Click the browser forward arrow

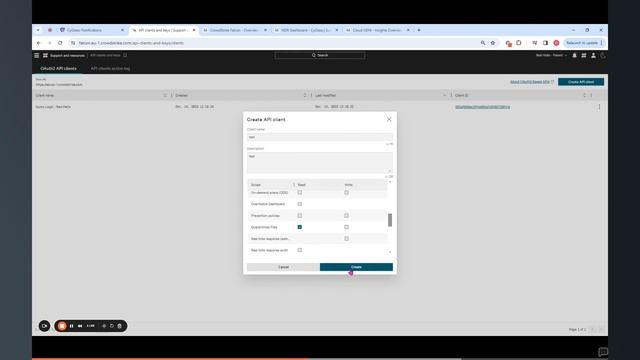coord(49,43)
